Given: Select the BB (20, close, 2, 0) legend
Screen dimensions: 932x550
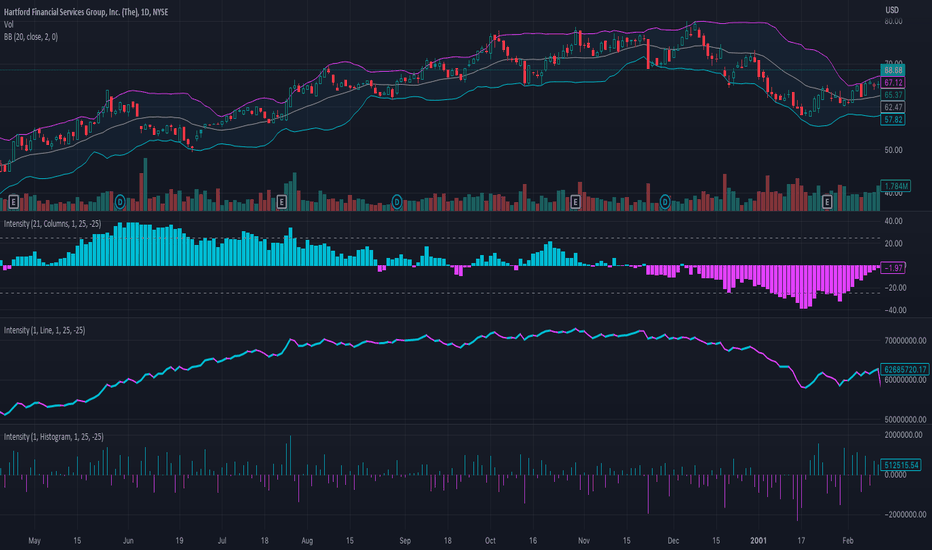Looking at the screenshot, I should [31, 37].
